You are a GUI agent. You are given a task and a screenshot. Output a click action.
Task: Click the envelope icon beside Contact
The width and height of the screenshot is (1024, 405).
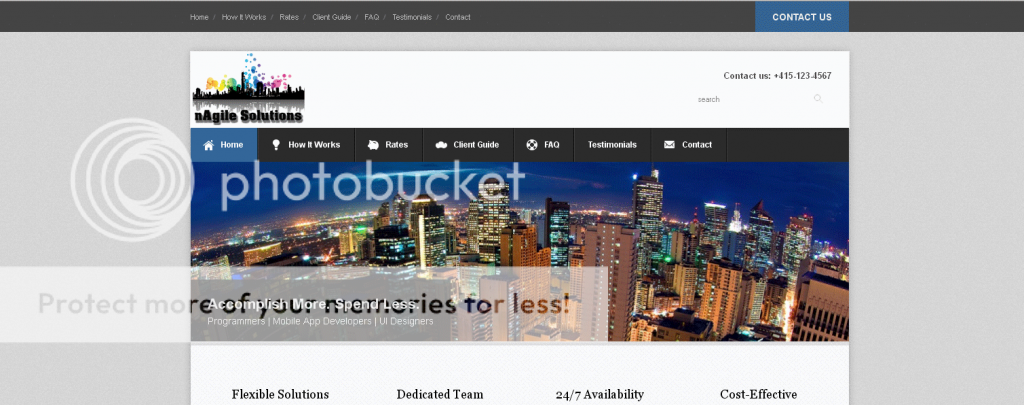click(669, 145)
